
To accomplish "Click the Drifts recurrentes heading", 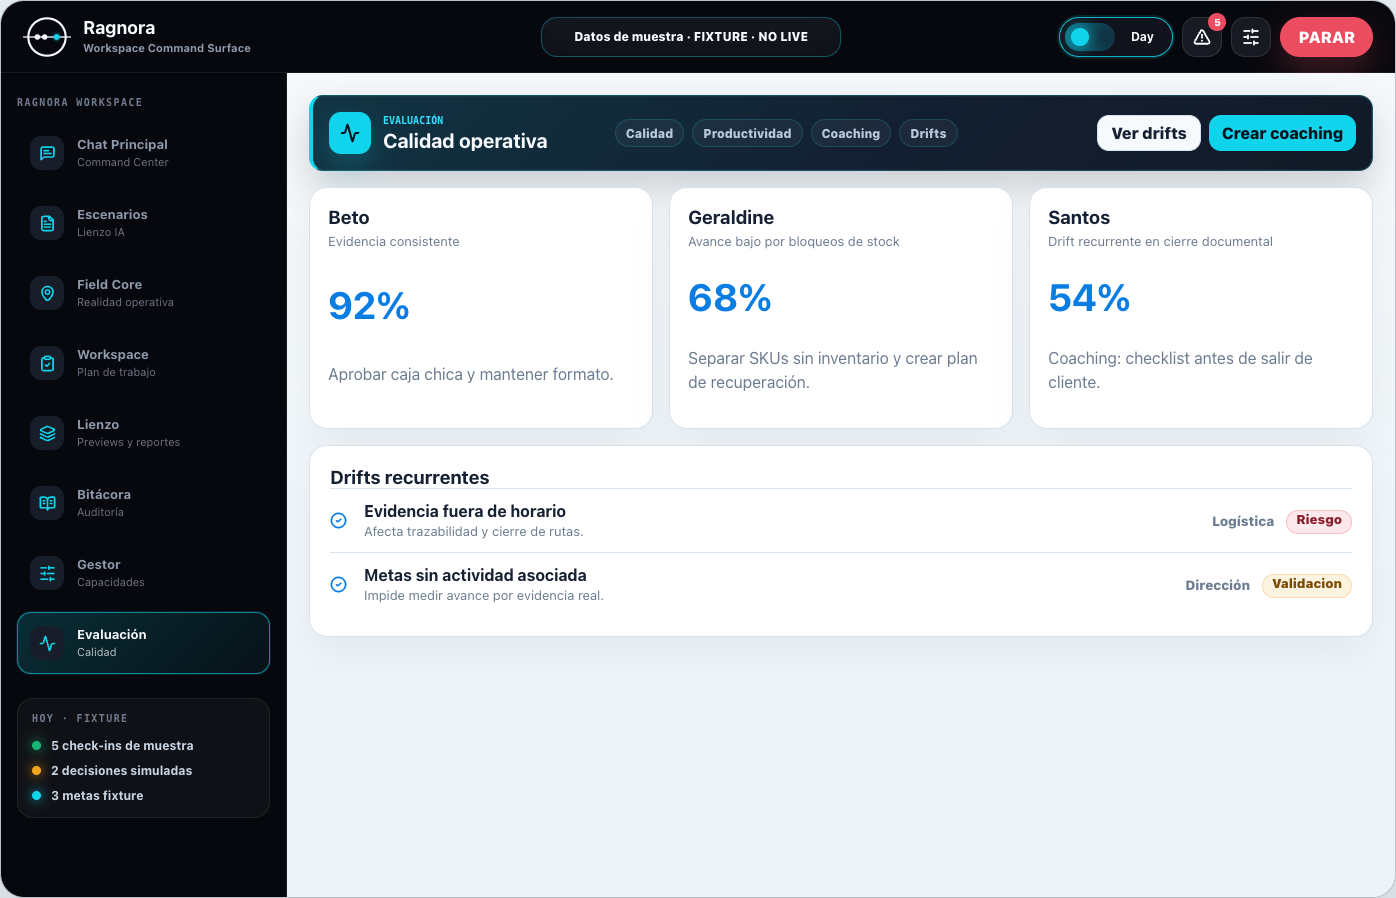I will point(410,477).
